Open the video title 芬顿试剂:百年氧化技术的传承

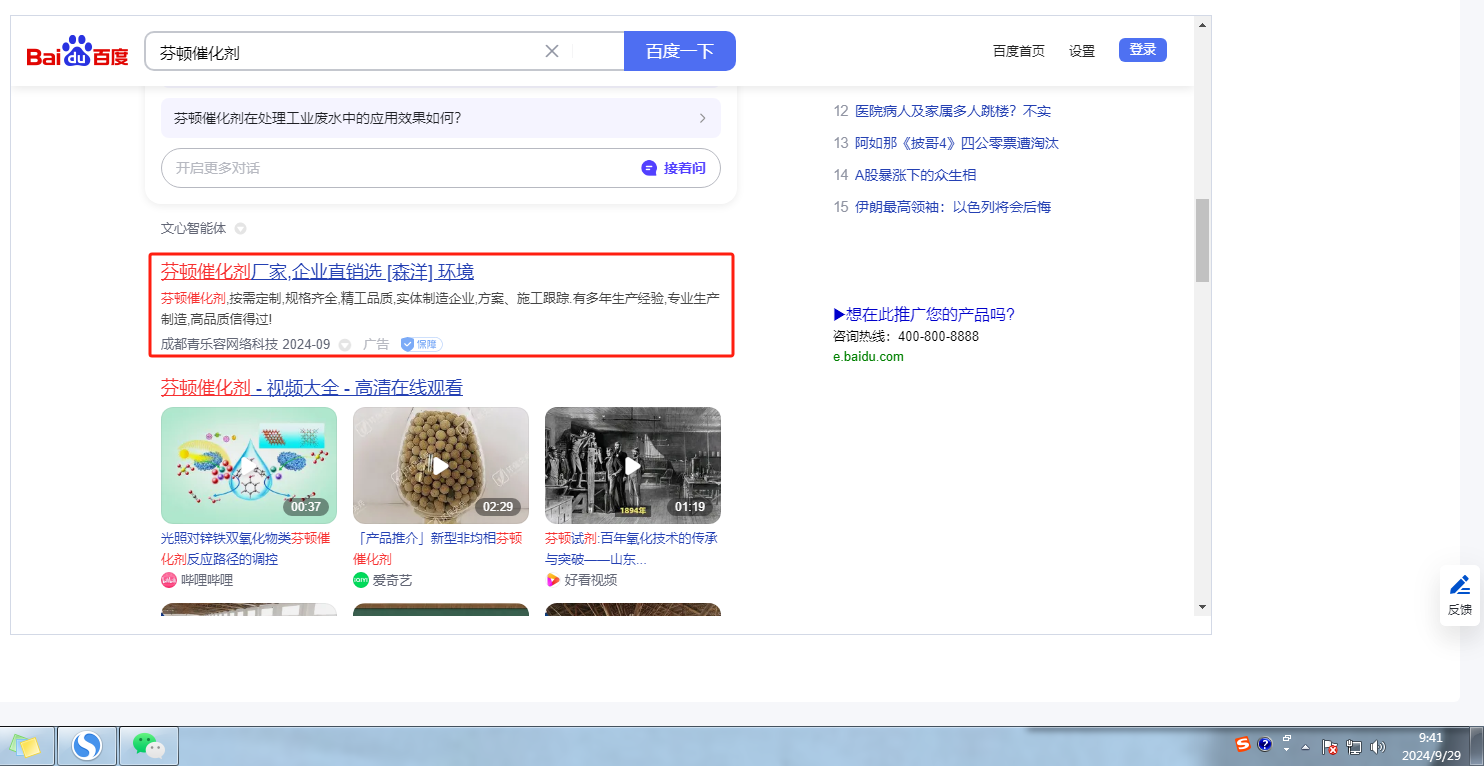pos(631,548)
